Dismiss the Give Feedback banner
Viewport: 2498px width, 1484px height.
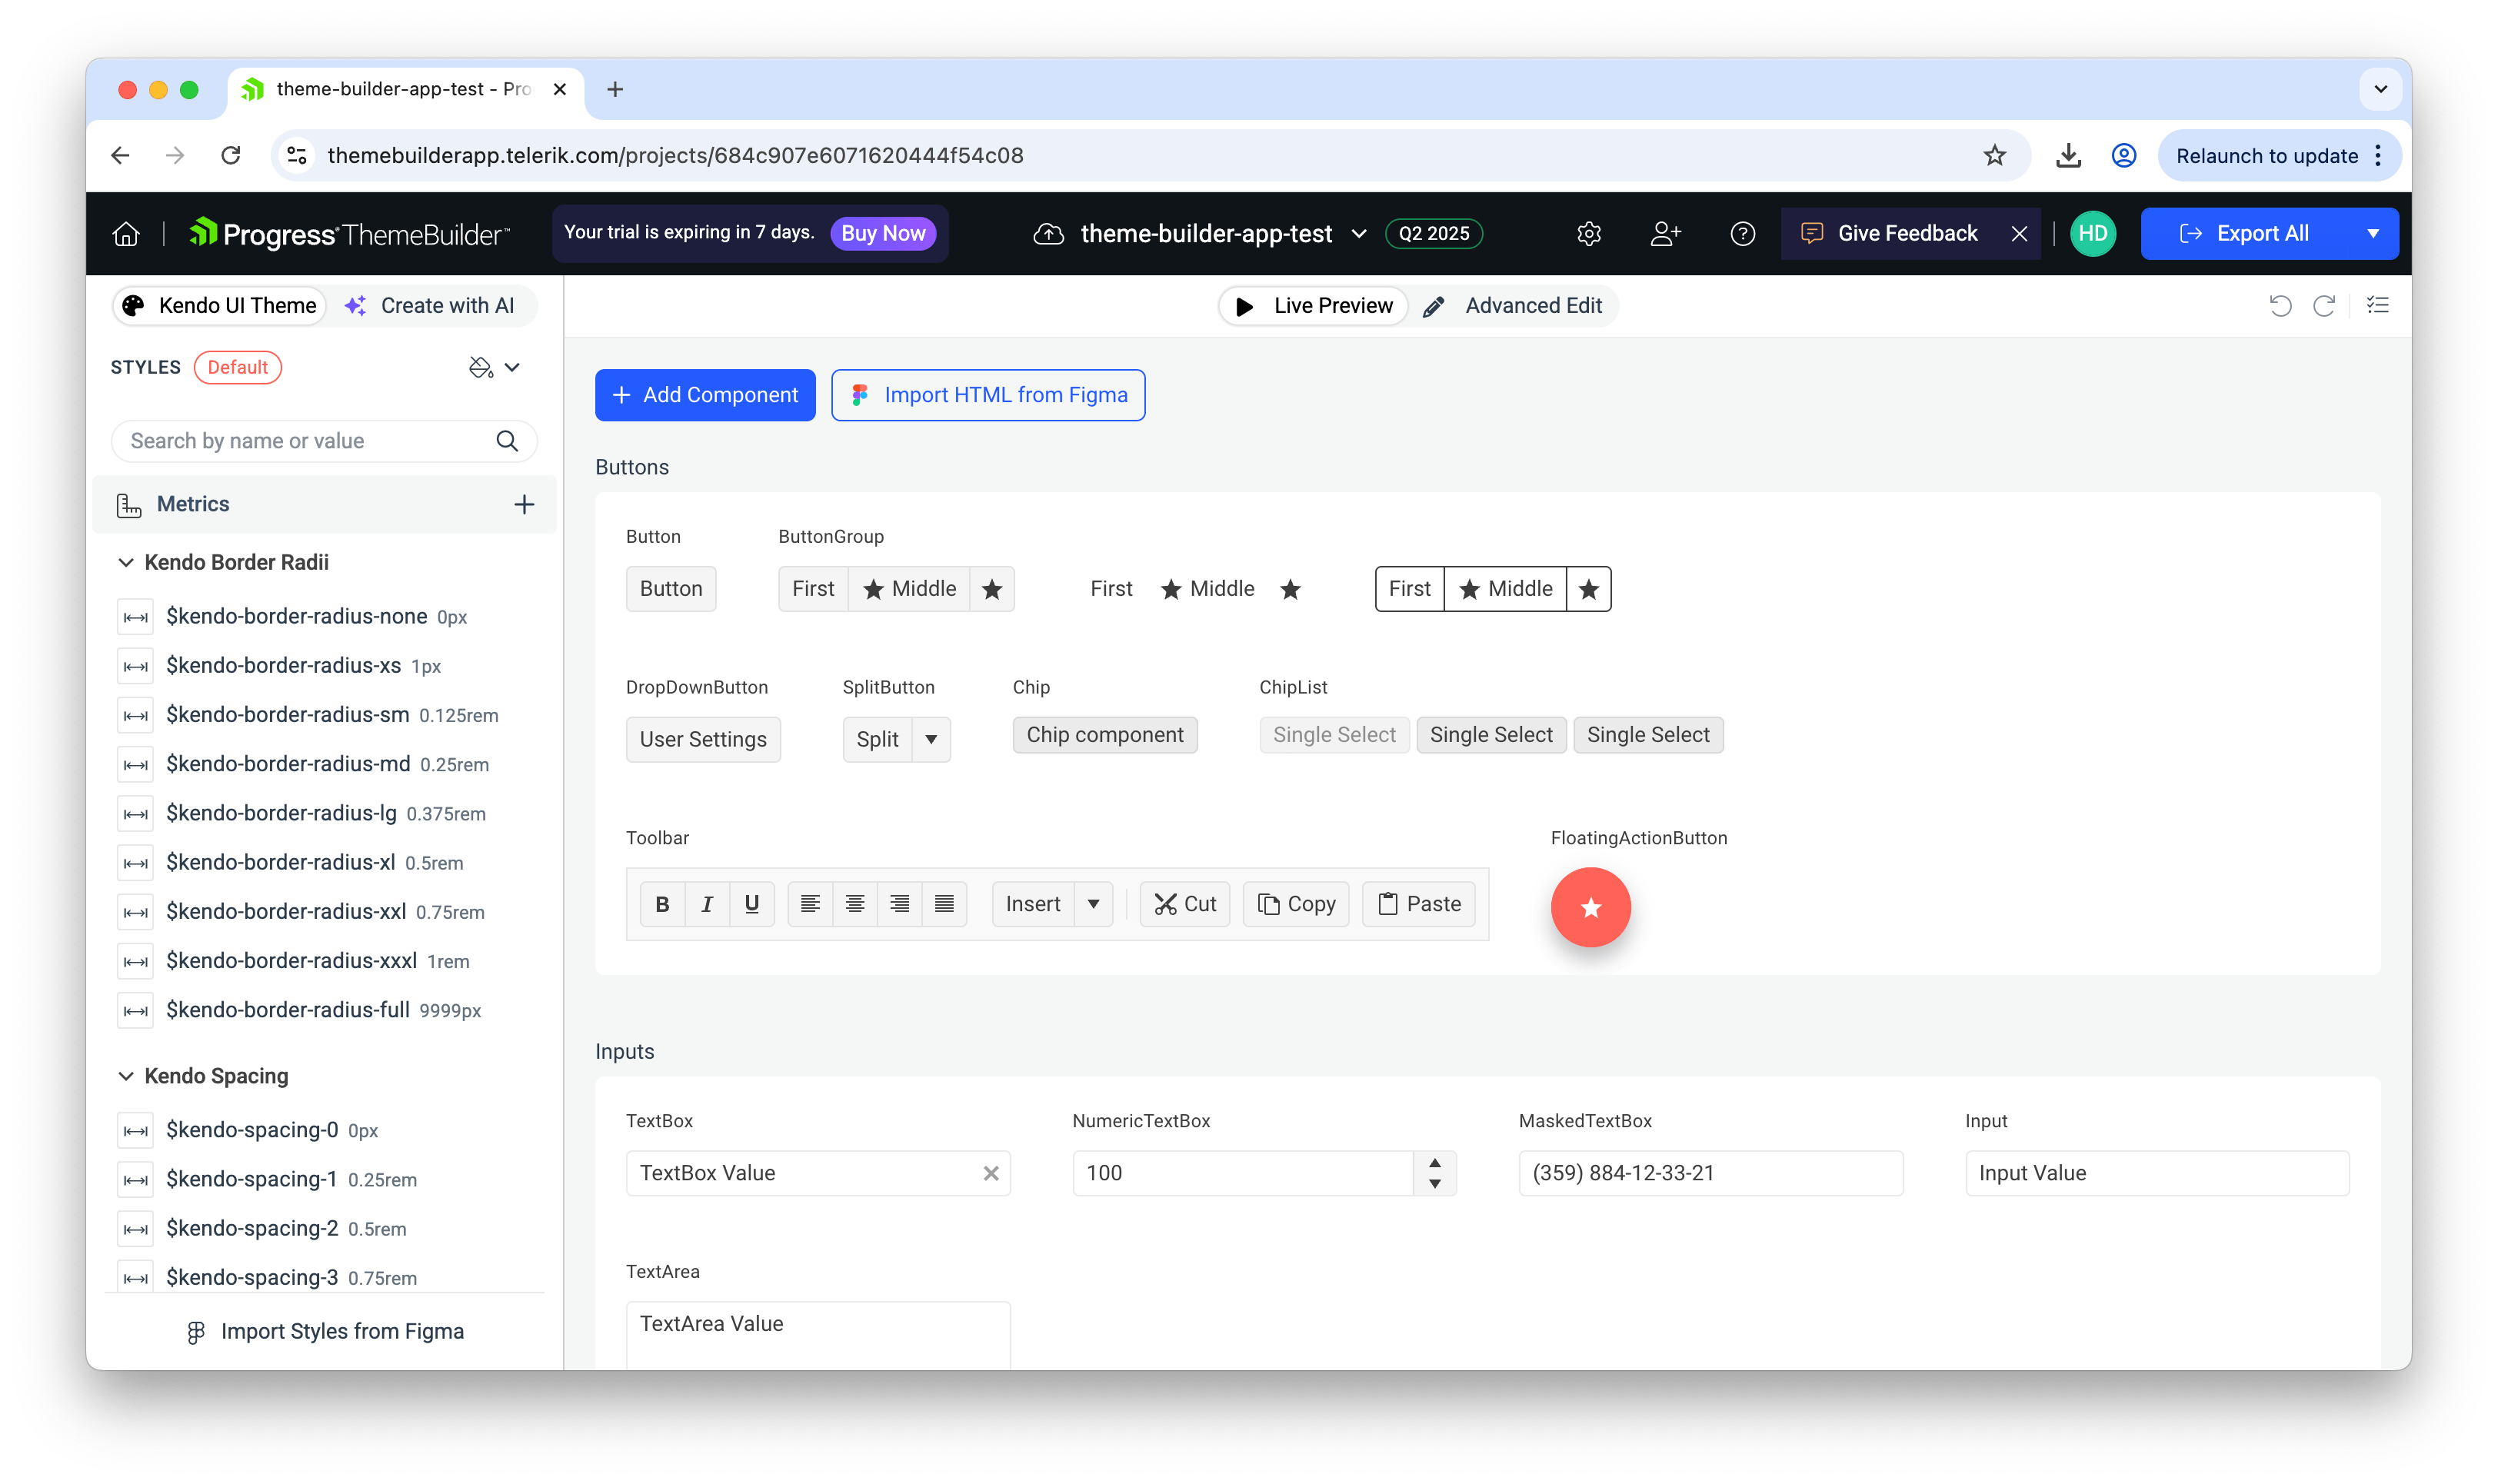(2019, 233)
